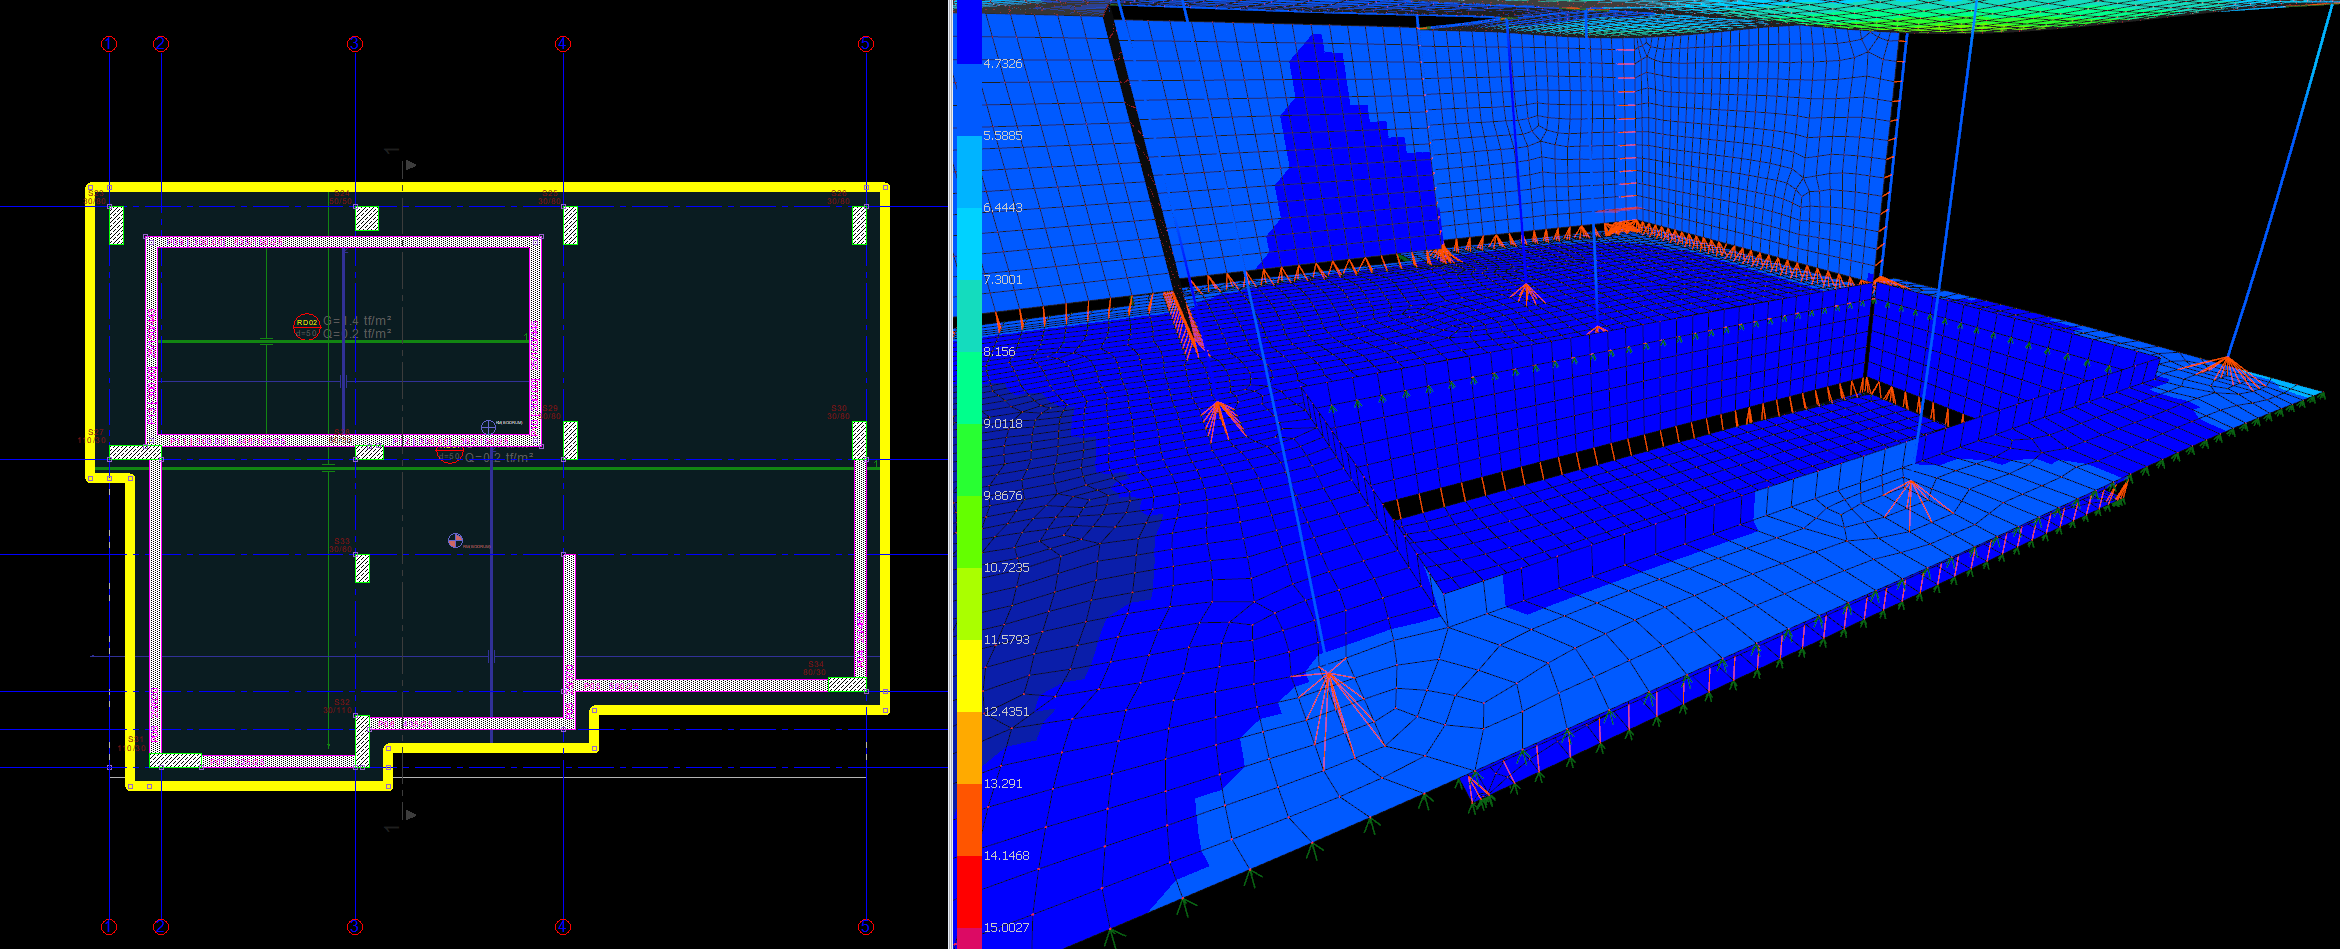Select top axis bubble 3
The width and height of the screenshot is (2340, 949).
pos(355,44)
